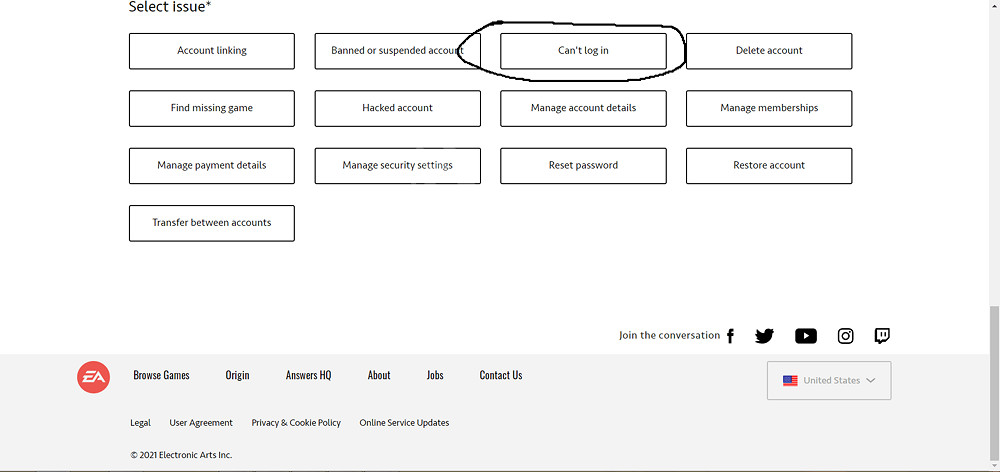Pick the Delete account issue
This screenshot has height=472, width=1000.
pos(769,51)
